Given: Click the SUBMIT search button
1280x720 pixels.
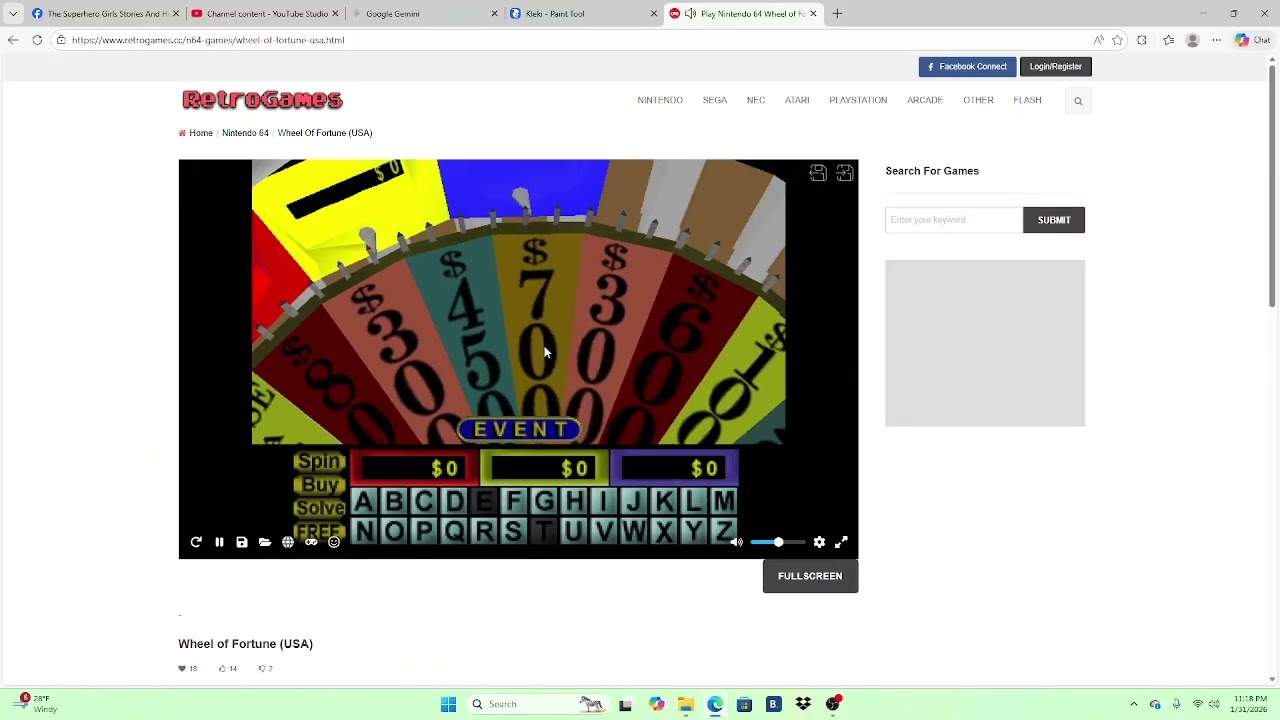Looking at the screenshot, I should pyautogui.click(x=1054, y=220).
